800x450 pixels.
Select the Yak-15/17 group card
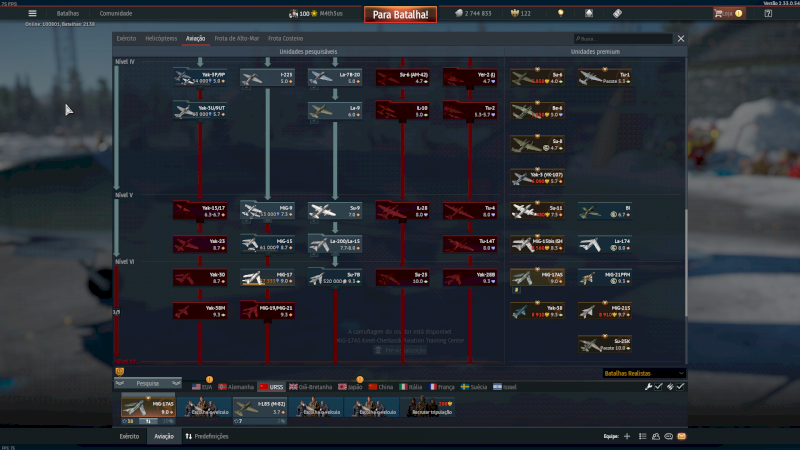199,211
